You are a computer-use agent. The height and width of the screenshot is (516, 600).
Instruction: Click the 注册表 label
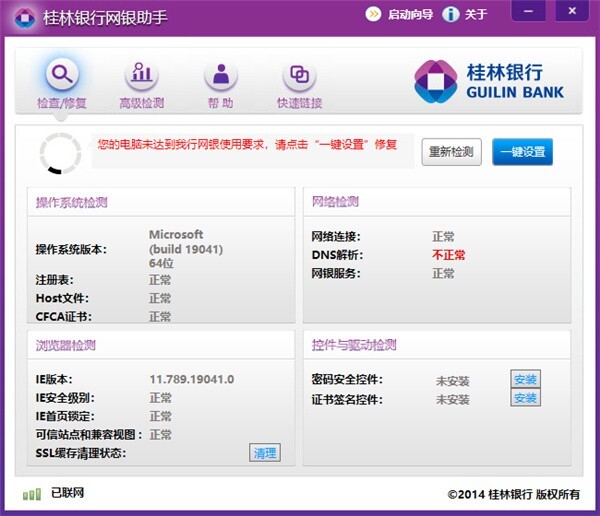(x=54, y=280)
